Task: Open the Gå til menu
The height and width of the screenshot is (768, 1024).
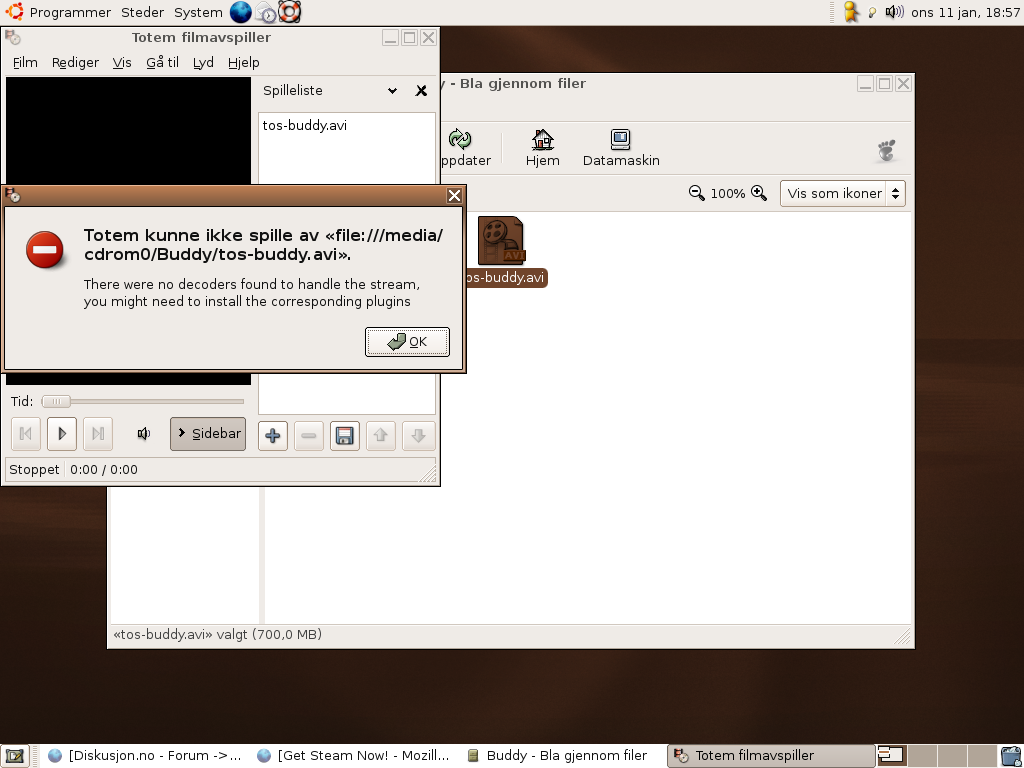Action: click(x=162, y=63)
